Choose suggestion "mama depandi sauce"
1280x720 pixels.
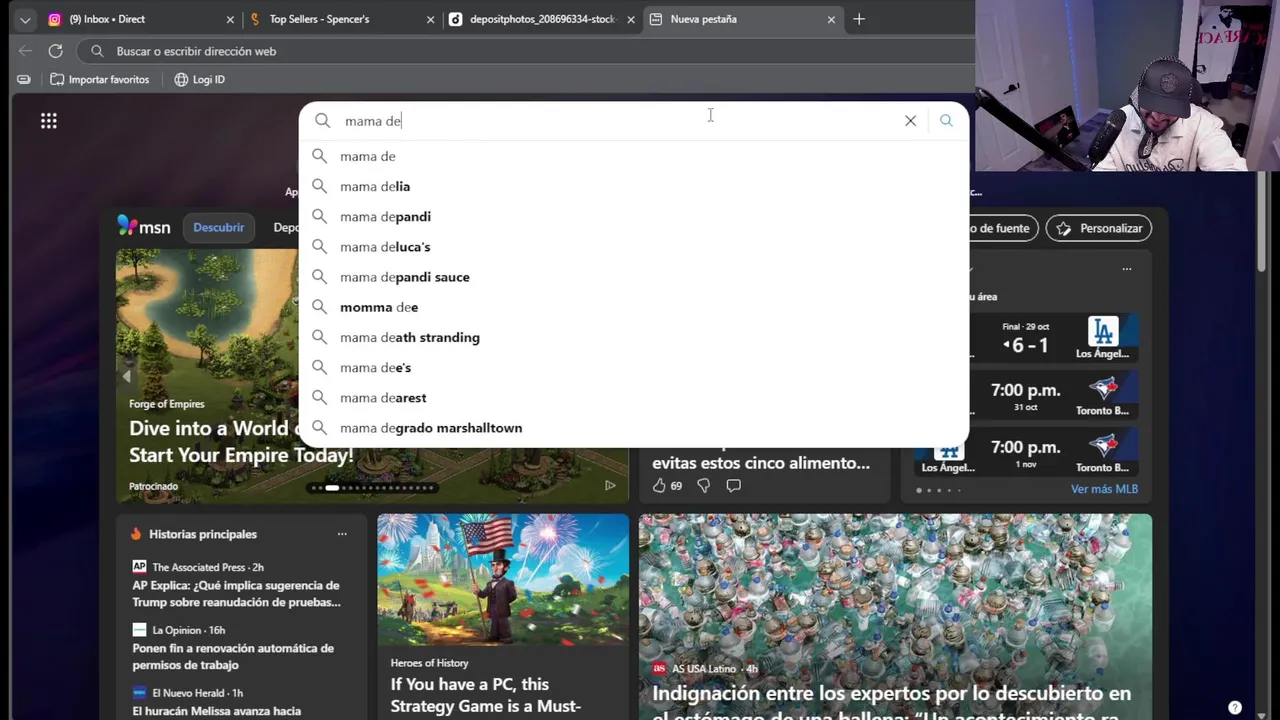click(x=634, y=277)
